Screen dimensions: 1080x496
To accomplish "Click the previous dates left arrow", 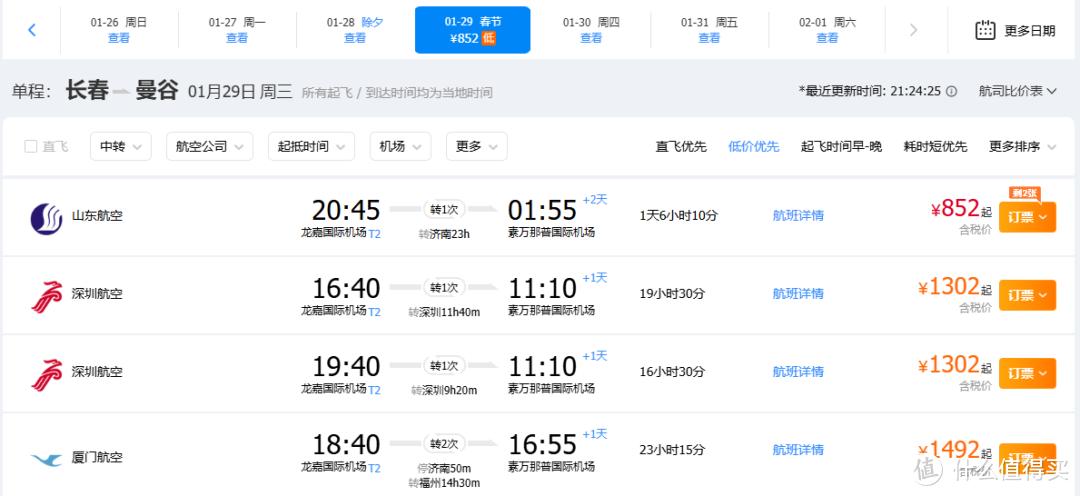I will [31, 30].
